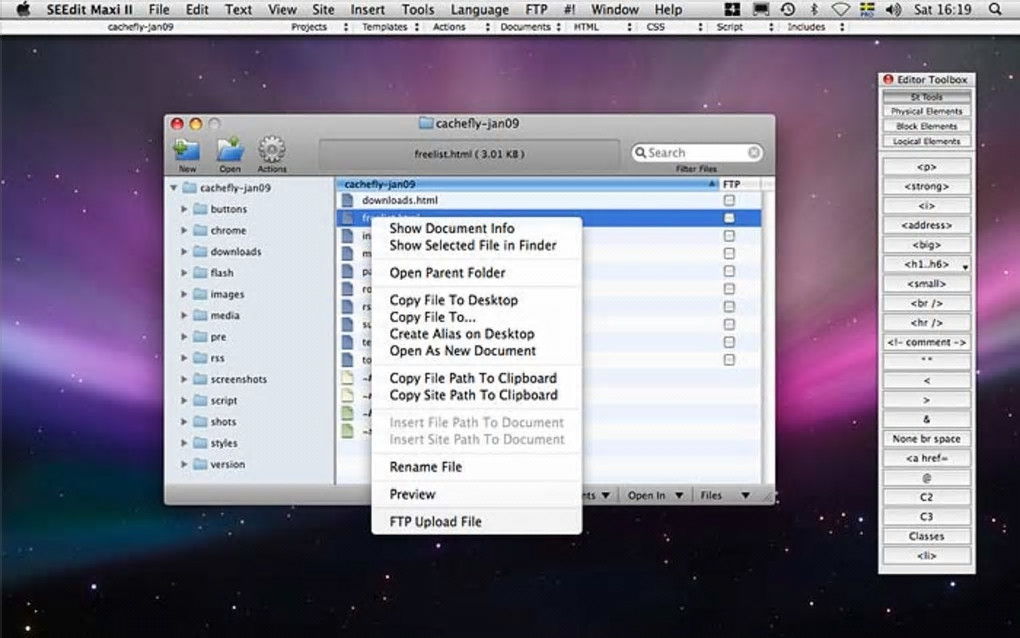Insert the <small> tag button
Screen dimensions: 1020x638
click(926, 284)
